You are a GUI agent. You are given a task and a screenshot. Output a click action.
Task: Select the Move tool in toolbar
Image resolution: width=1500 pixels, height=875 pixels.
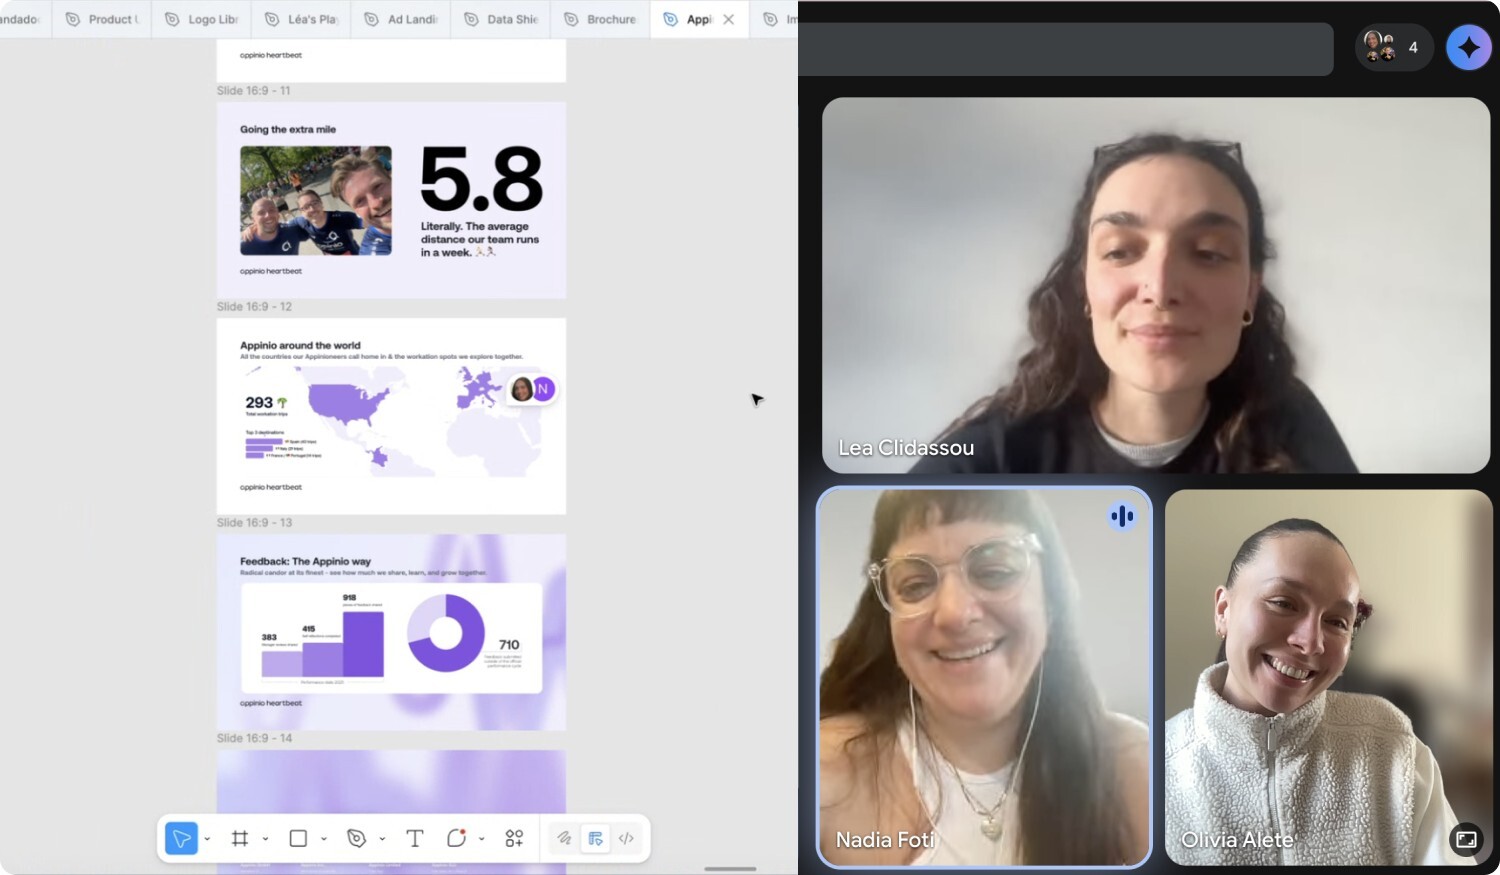(181, 839)
